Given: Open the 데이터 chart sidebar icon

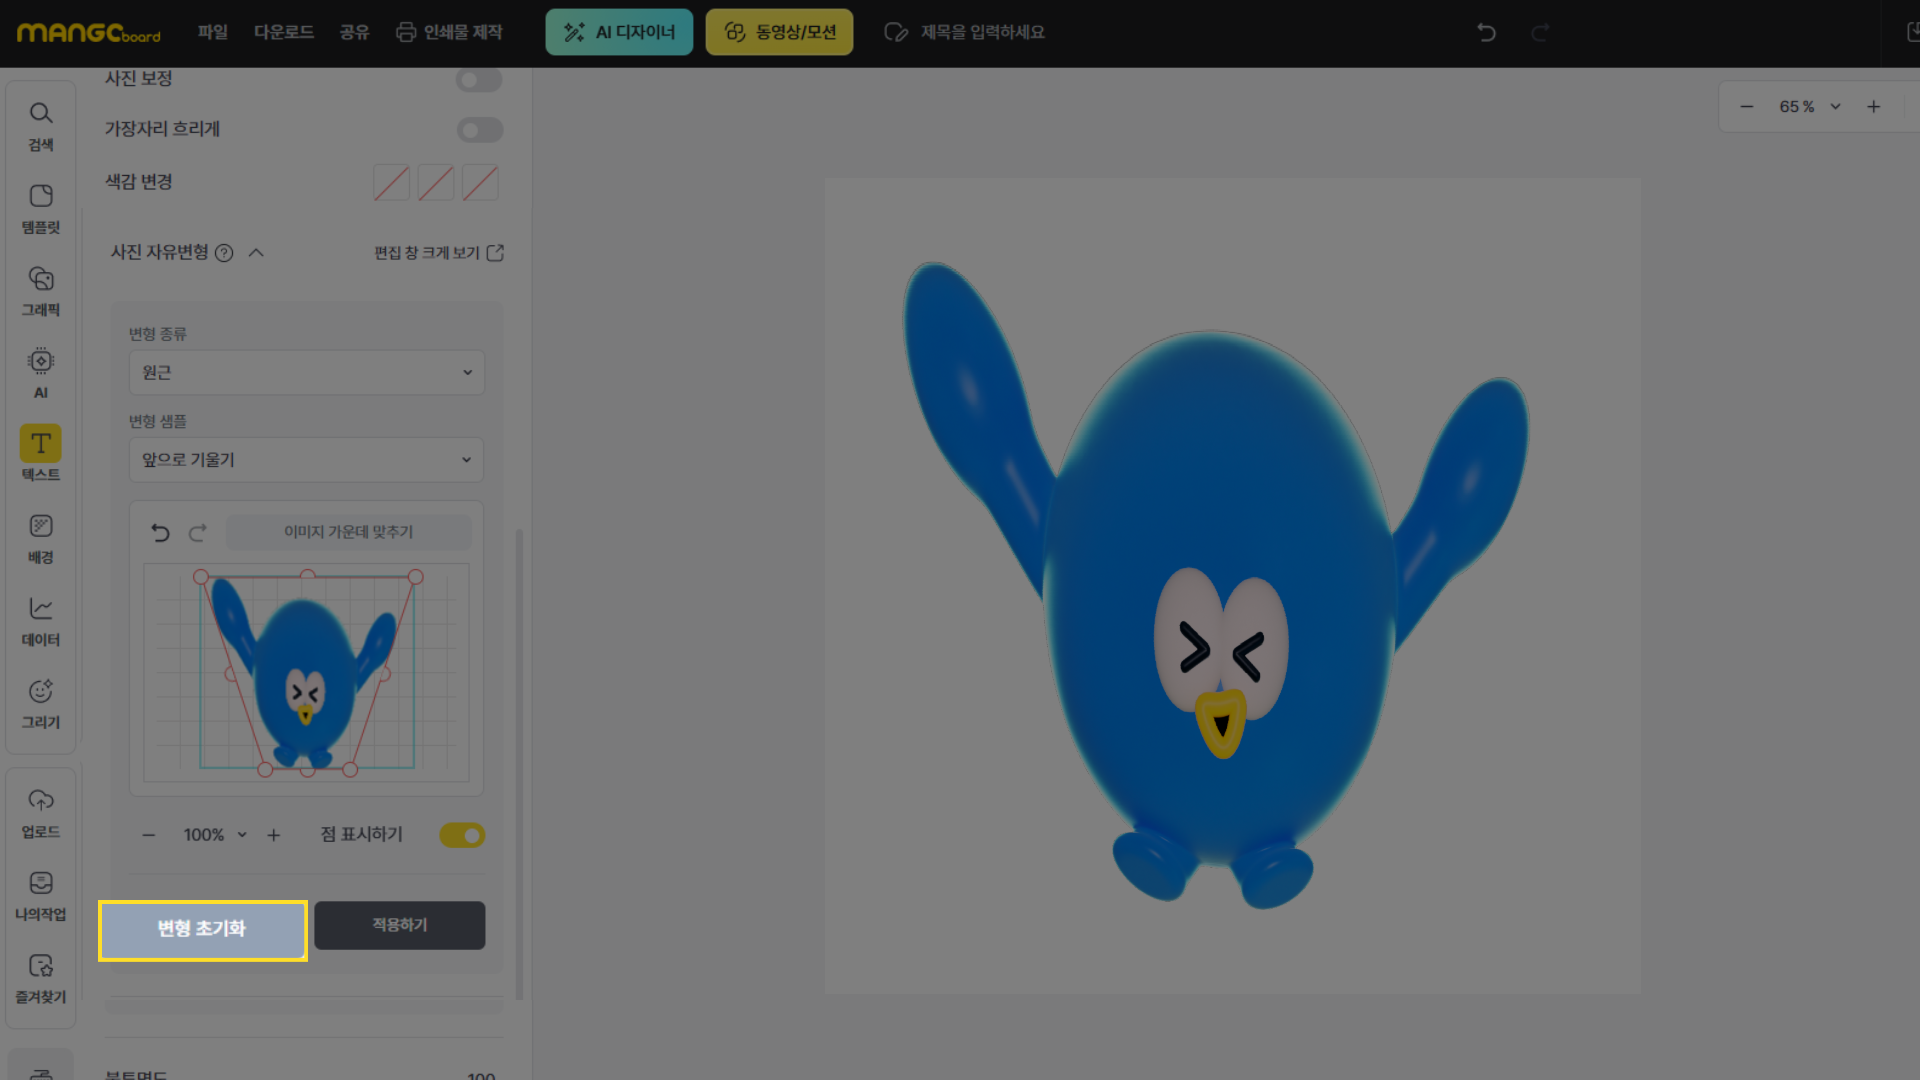Looking at the screenshot, I should click(41, 620).
